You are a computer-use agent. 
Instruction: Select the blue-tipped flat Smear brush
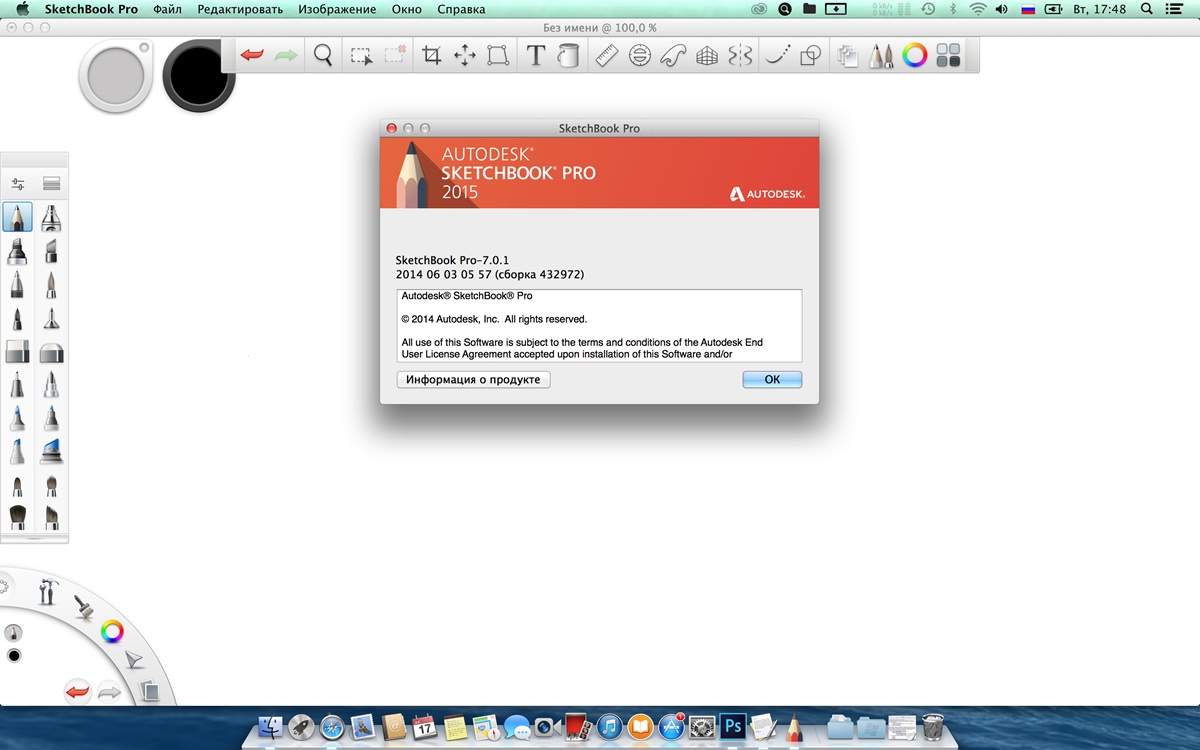(51, 452)
